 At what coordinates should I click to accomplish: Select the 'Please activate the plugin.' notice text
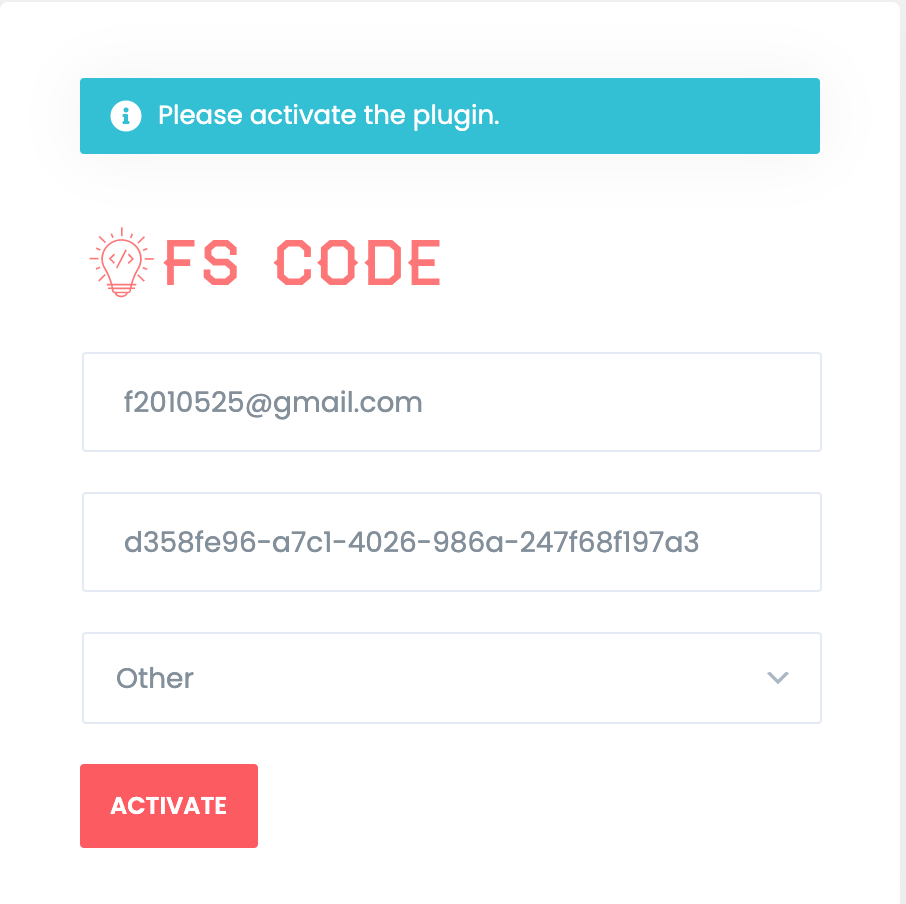(329, 116)
